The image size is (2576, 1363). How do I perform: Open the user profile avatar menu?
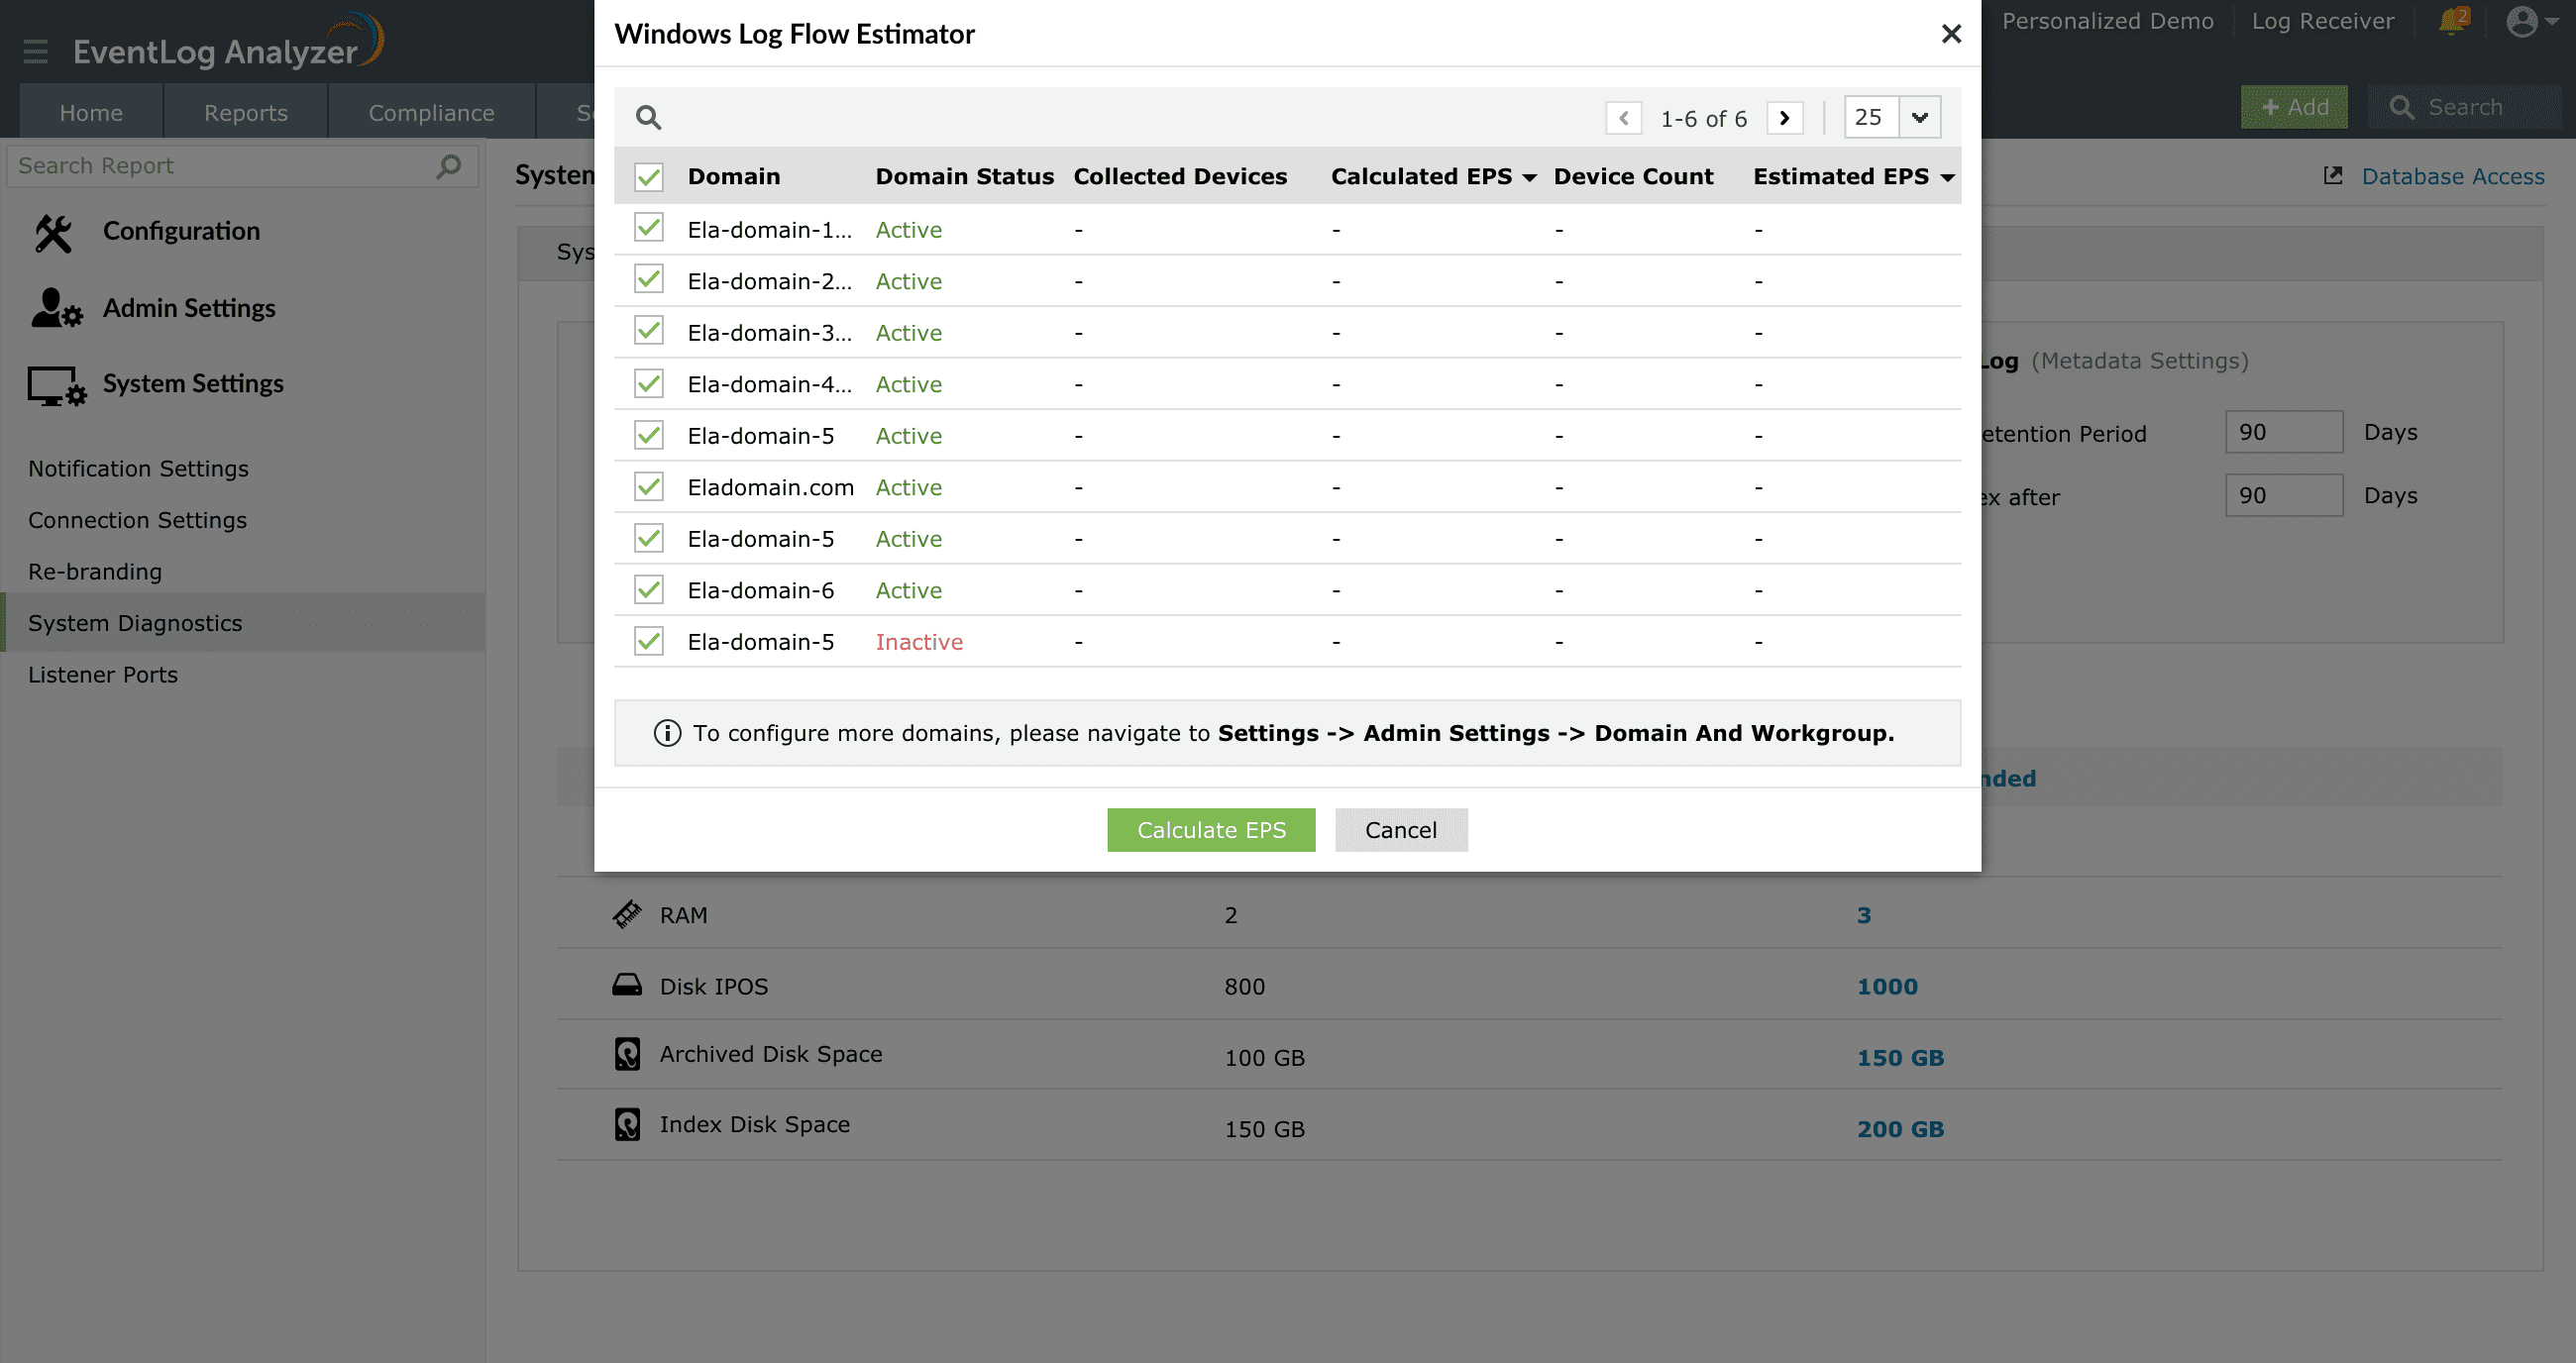coord(2523,21)
